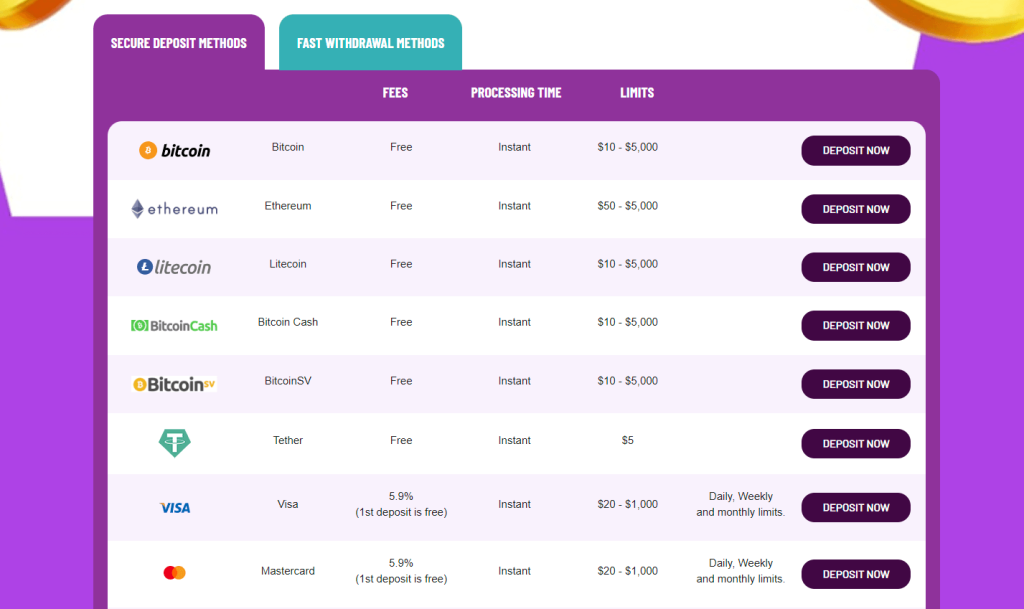Open the Secure Deposit Methods tab
Image resolution: width=1024 pixels, height=609 pixels.
pyautogui.click(x=179, y=43)
